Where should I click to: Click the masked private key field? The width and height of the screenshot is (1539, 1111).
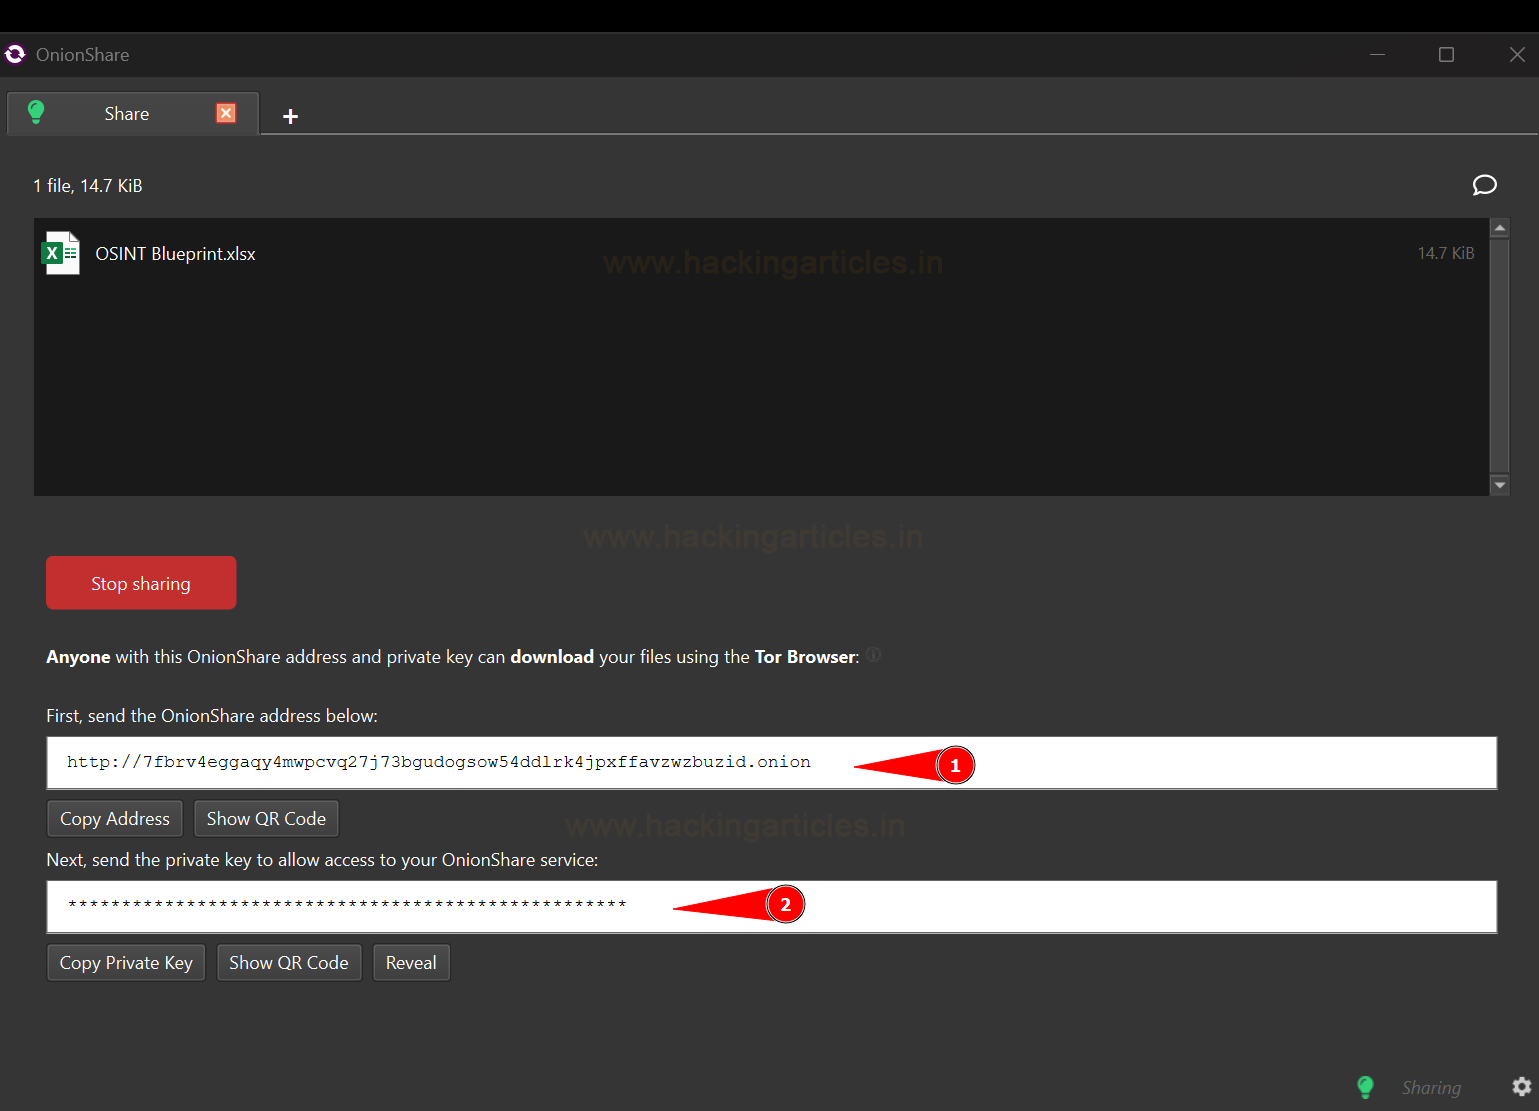[x=771, y=907]
